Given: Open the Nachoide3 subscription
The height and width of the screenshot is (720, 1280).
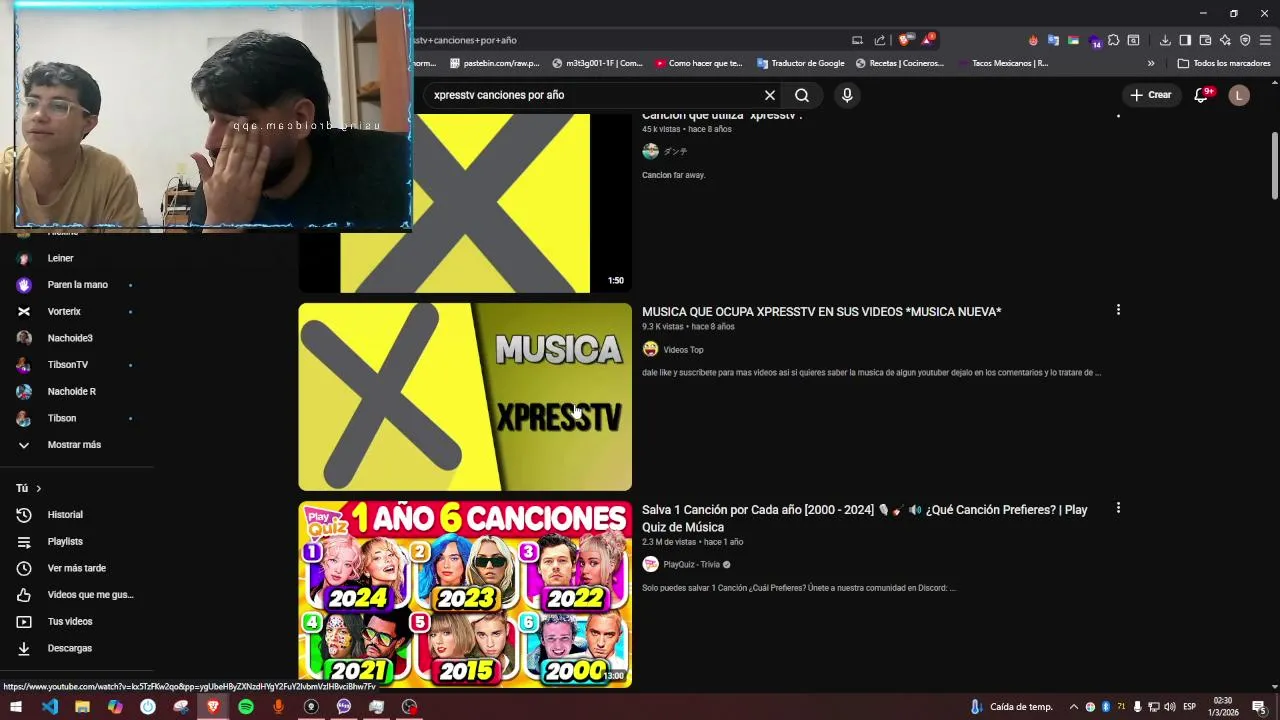Looking at the screenshot, I should (x=70, y=338).
